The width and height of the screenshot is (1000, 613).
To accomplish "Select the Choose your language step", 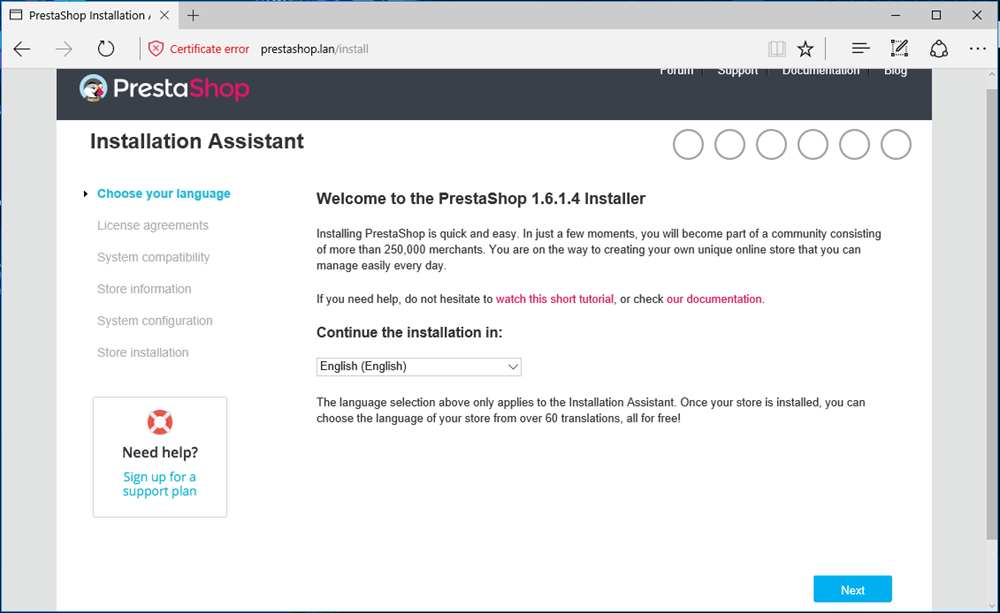I will point(164,194).
